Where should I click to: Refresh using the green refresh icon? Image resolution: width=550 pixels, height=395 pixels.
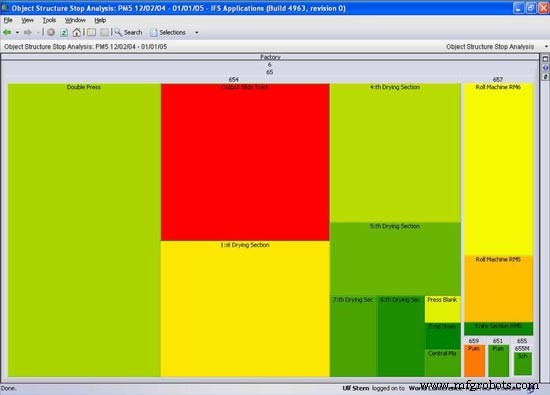click(64, 33)
